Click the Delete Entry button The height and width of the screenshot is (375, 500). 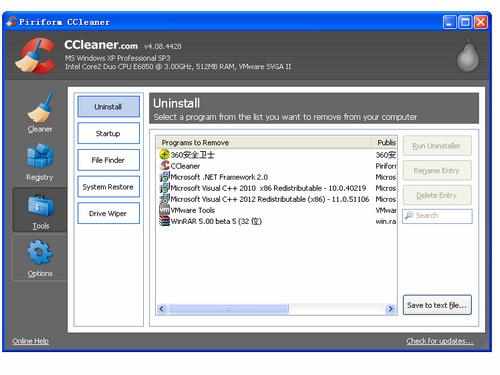coord(437,195)
